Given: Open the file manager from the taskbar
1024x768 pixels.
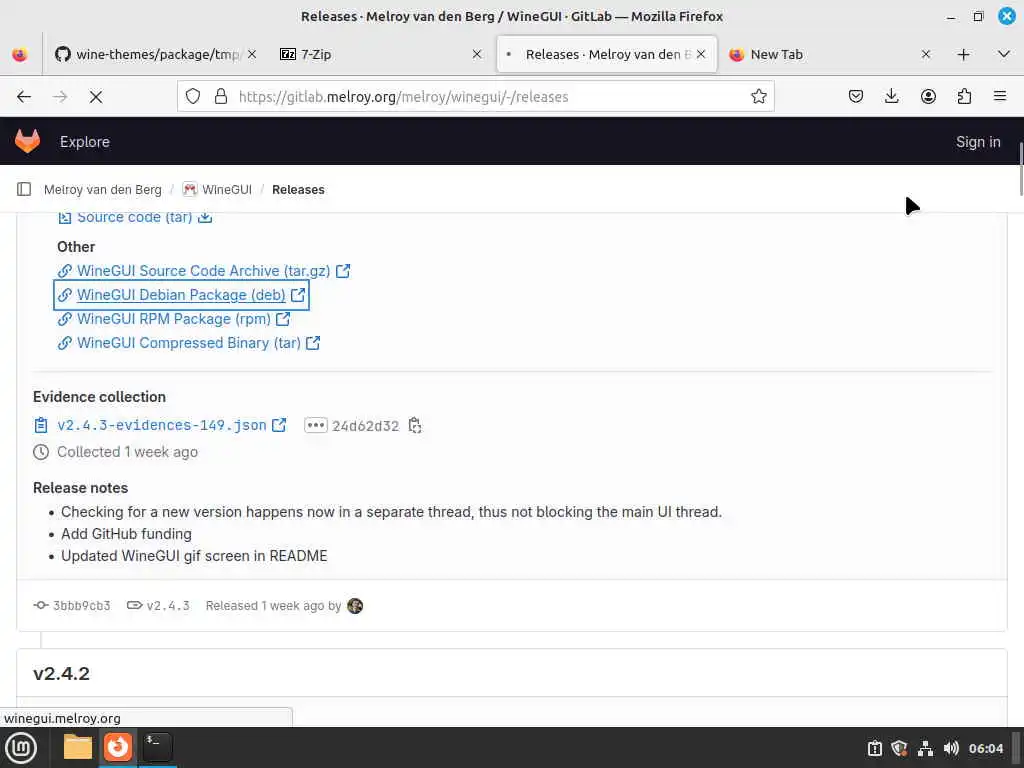Looking at the screenshot, I should pyautogui.click(x=78, y=747).
